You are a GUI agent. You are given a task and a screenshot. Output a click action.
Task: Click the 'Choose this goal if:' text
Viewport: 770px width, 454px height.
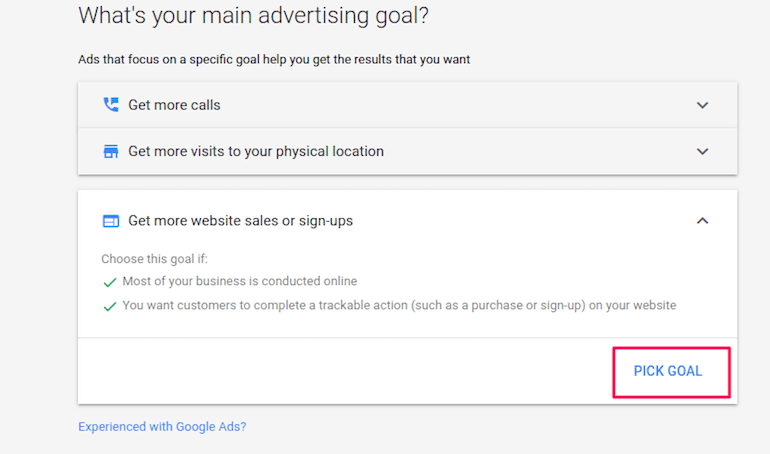(x=154, y=259)
